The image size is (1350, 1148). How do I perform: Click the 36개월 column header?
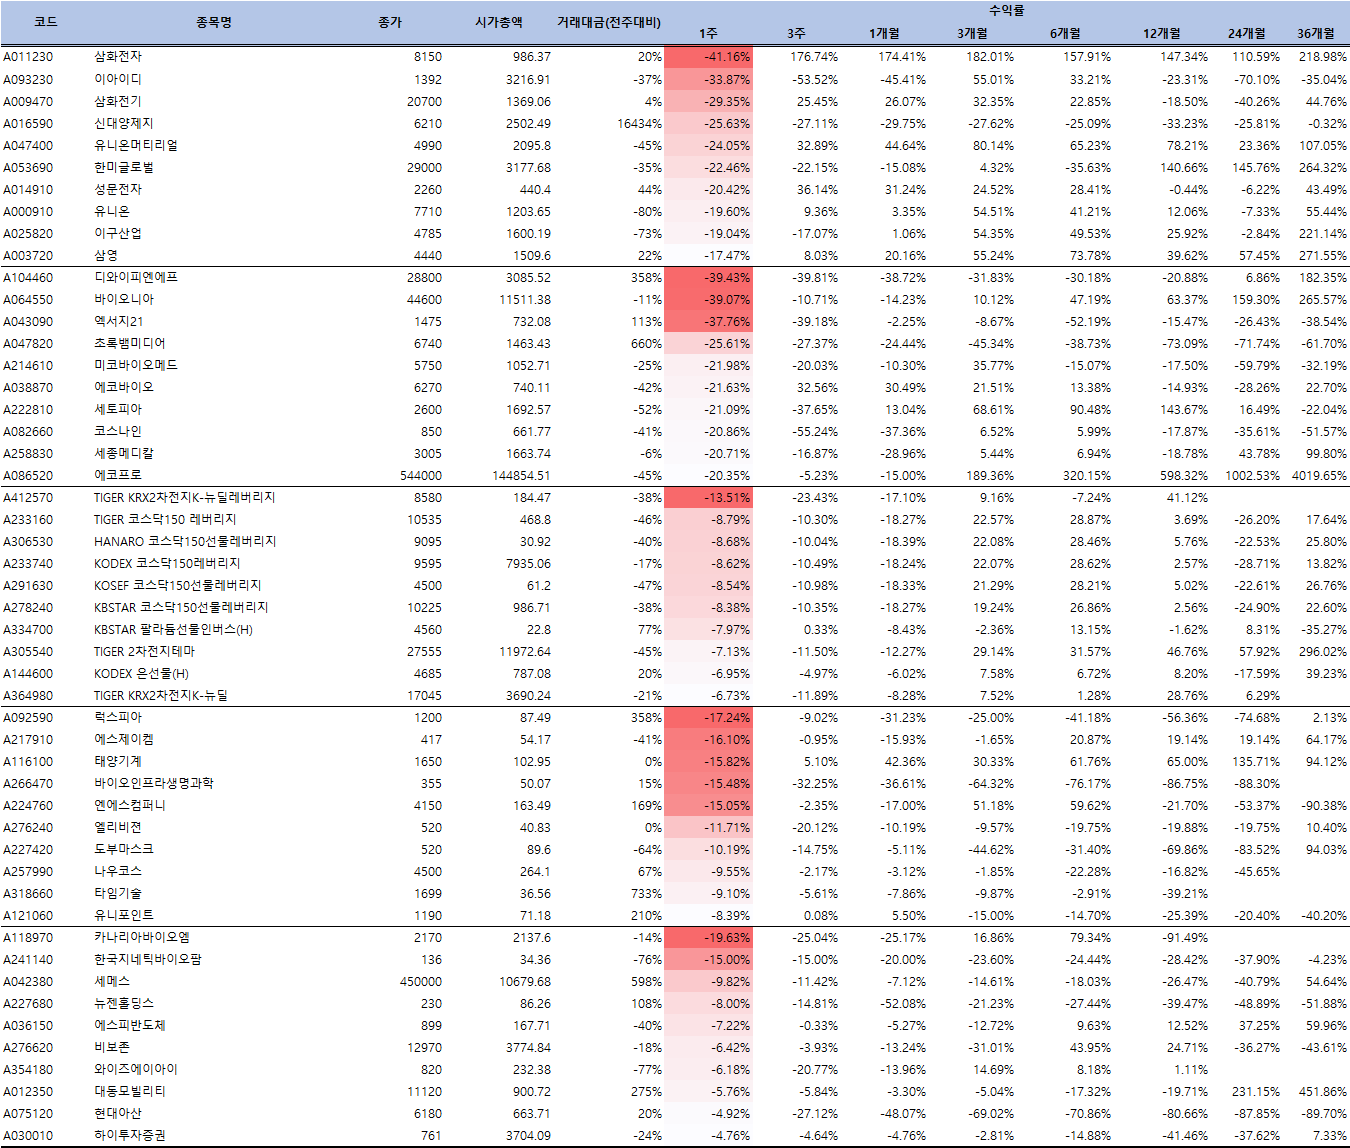click(x=1316, y=34)
